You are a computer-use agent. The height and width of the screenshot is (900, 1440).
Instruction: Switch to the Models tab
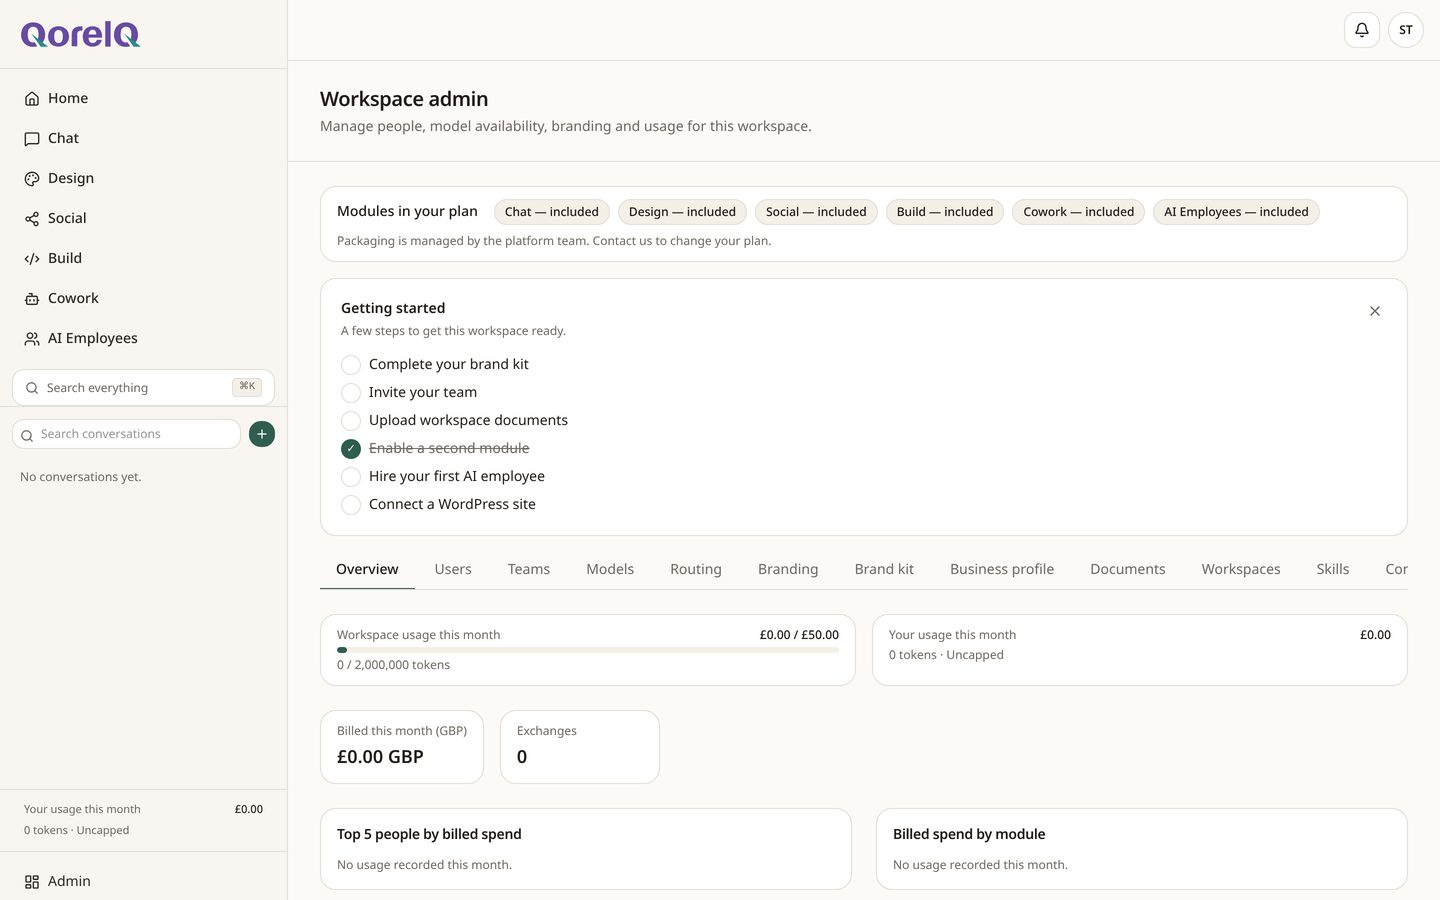coord(610,569)
